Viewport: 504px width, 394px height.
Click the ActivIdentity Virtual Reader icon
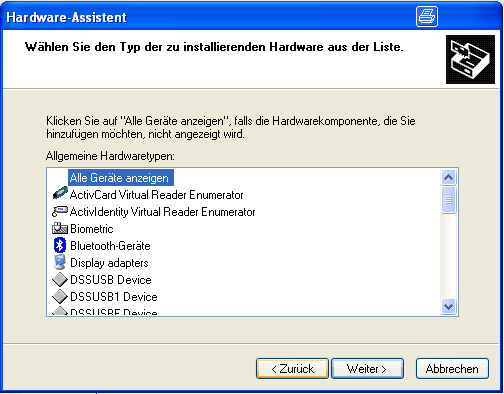pyautogui.click(x=60, y=211)
